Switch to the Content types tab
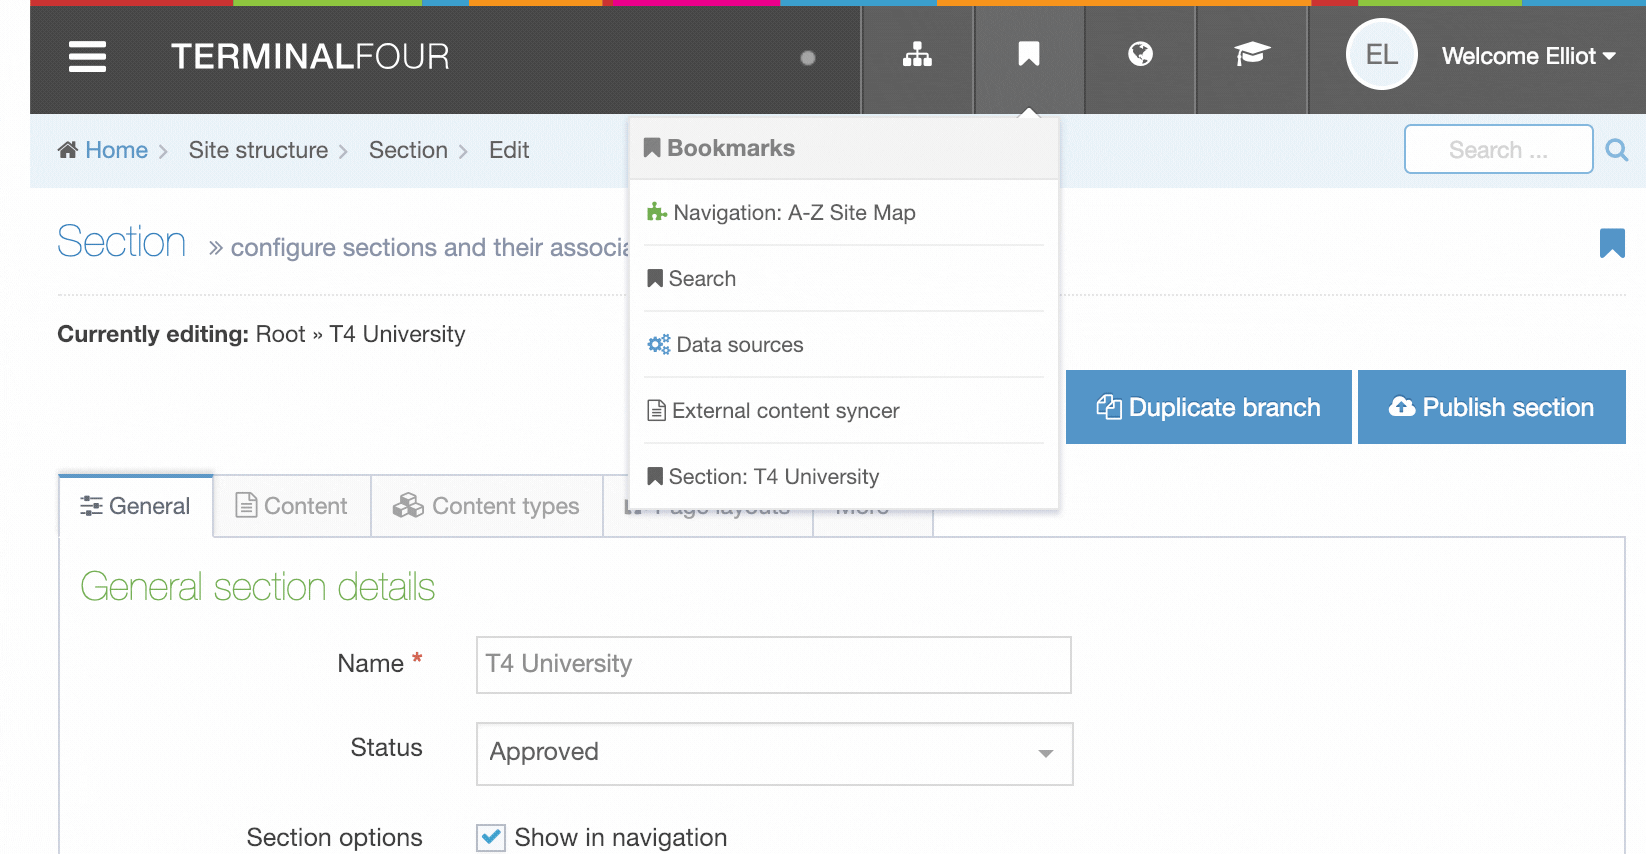Screen dimensions: 1646x854 pos(487,506)
